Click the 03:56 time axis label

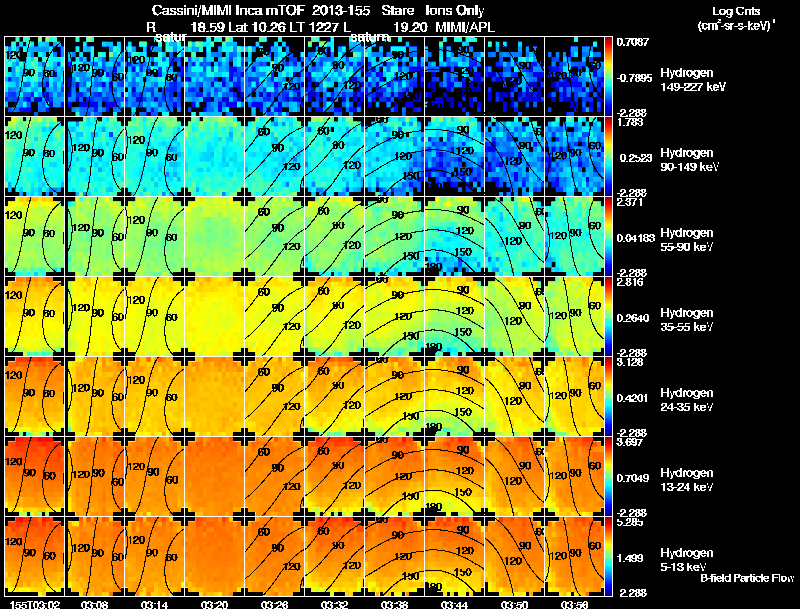[574, 604]
